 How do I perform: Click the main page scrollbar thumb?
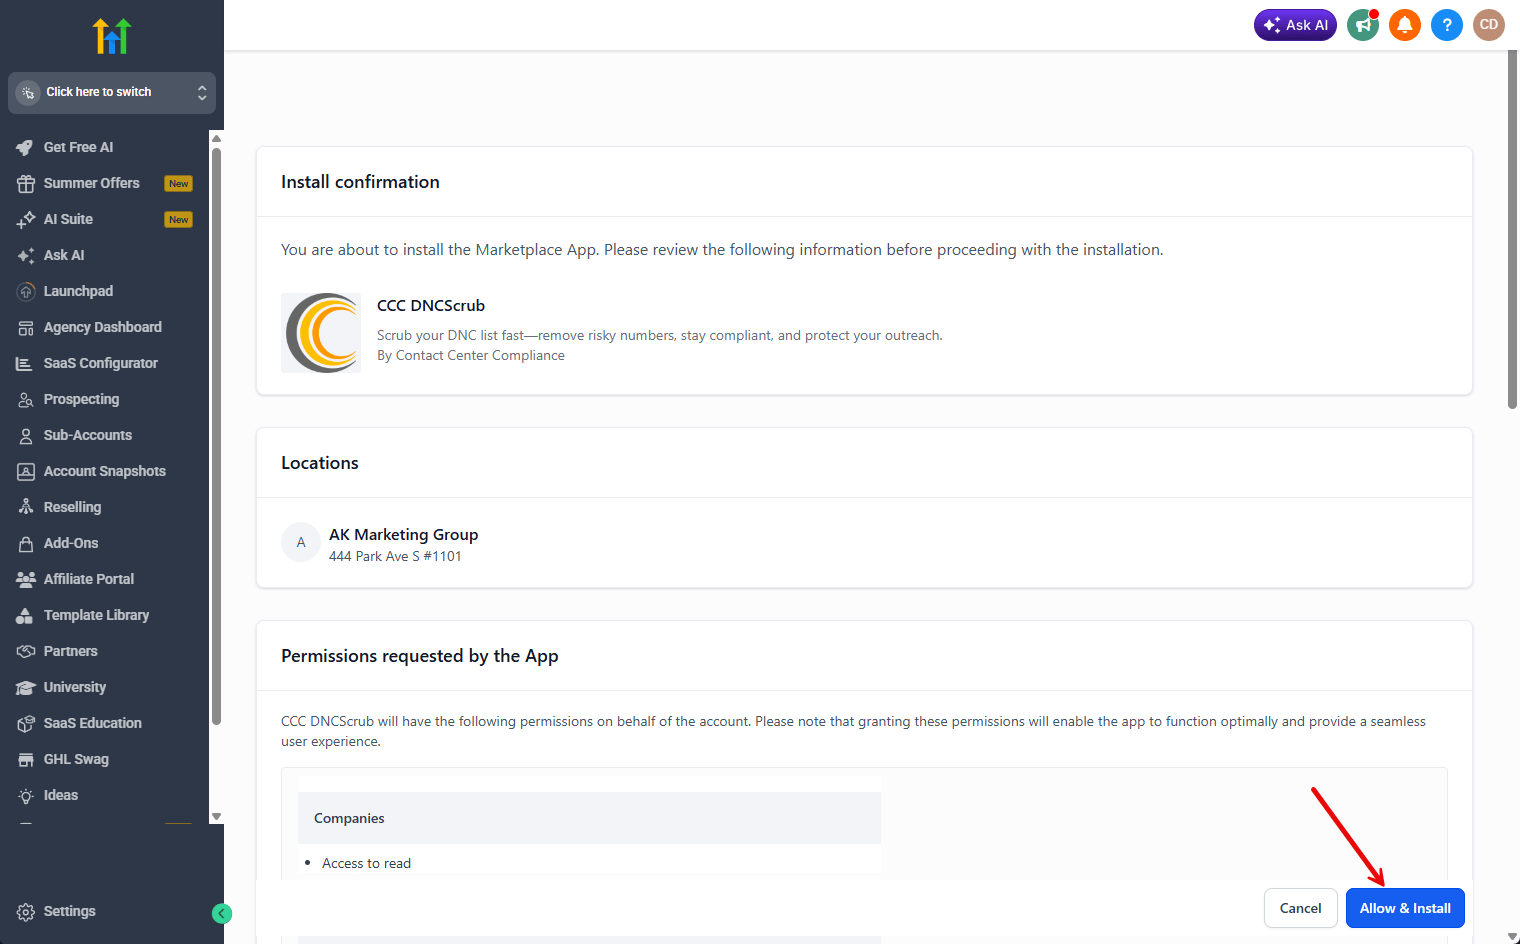pyautogui.click(x=1512, y=230)
